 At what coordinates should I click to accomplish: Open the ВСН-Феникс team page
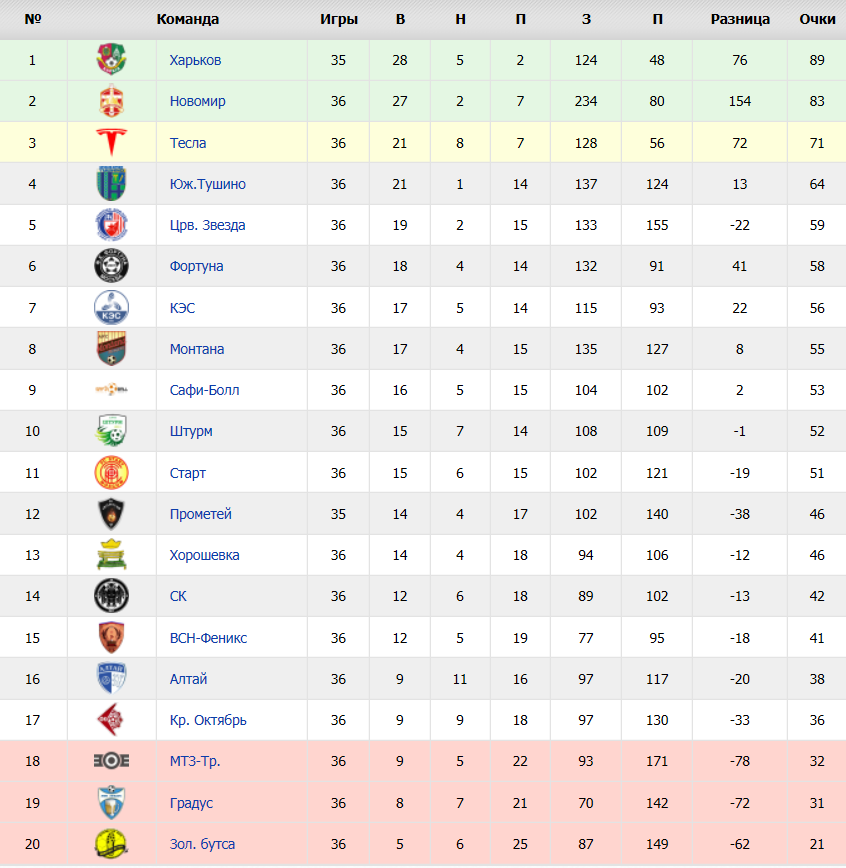(x=208, y=638)
